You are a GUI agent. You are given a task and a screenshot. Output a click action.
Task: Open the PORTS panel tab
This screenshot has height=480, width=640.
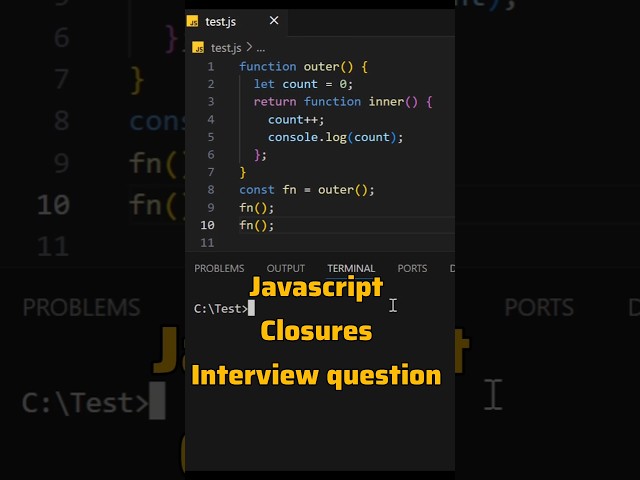(x=412, y=268)
